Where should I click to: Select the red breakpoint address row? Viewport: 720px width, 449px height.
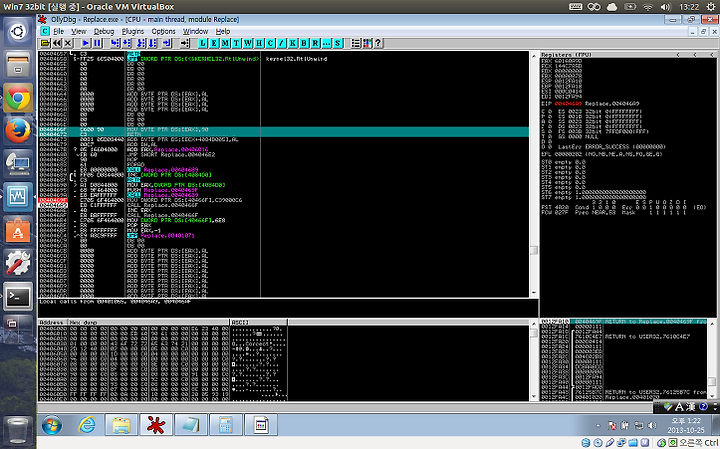[53, 200]
